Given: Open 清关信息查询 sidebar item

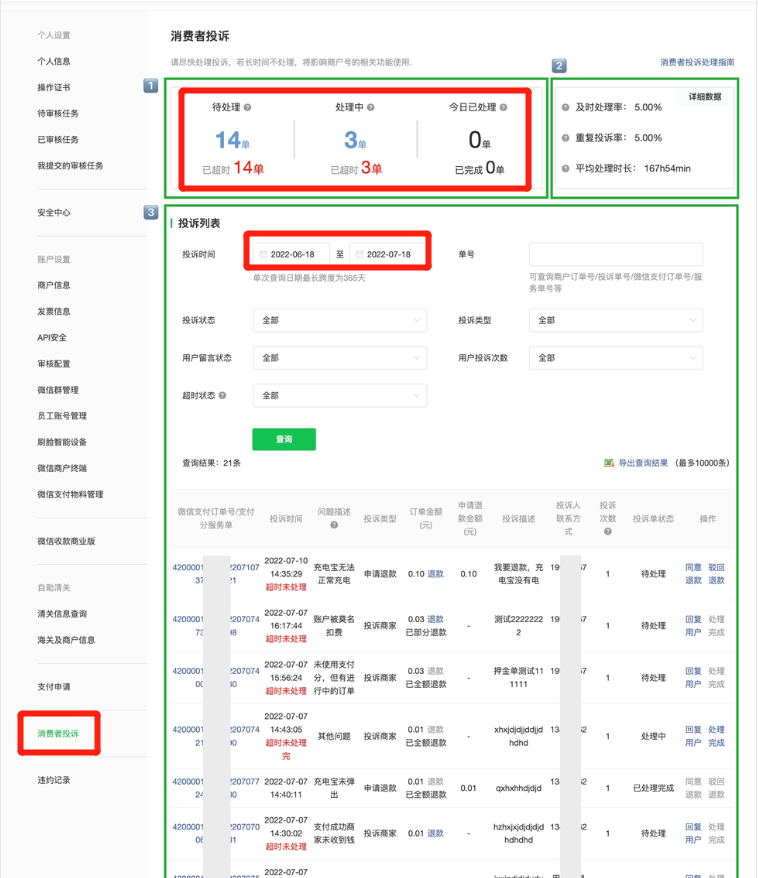Looking at the screenshot, I should click(62, 614).
